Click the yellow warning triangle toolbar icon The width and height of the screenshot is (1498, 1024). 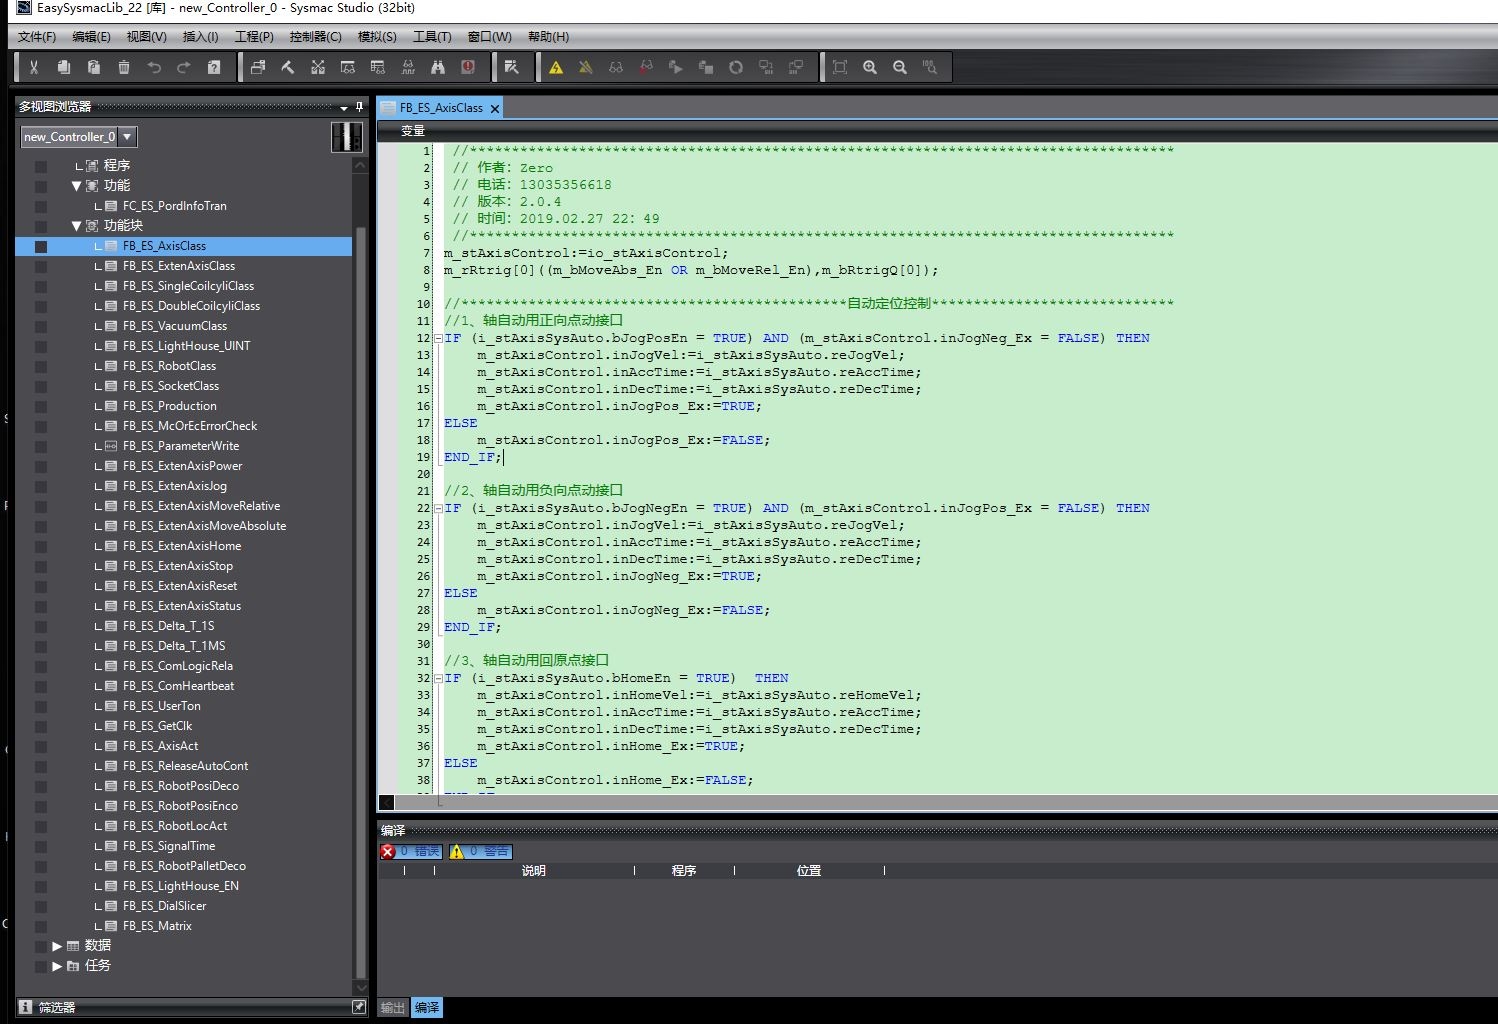click(x=556, y=67)
